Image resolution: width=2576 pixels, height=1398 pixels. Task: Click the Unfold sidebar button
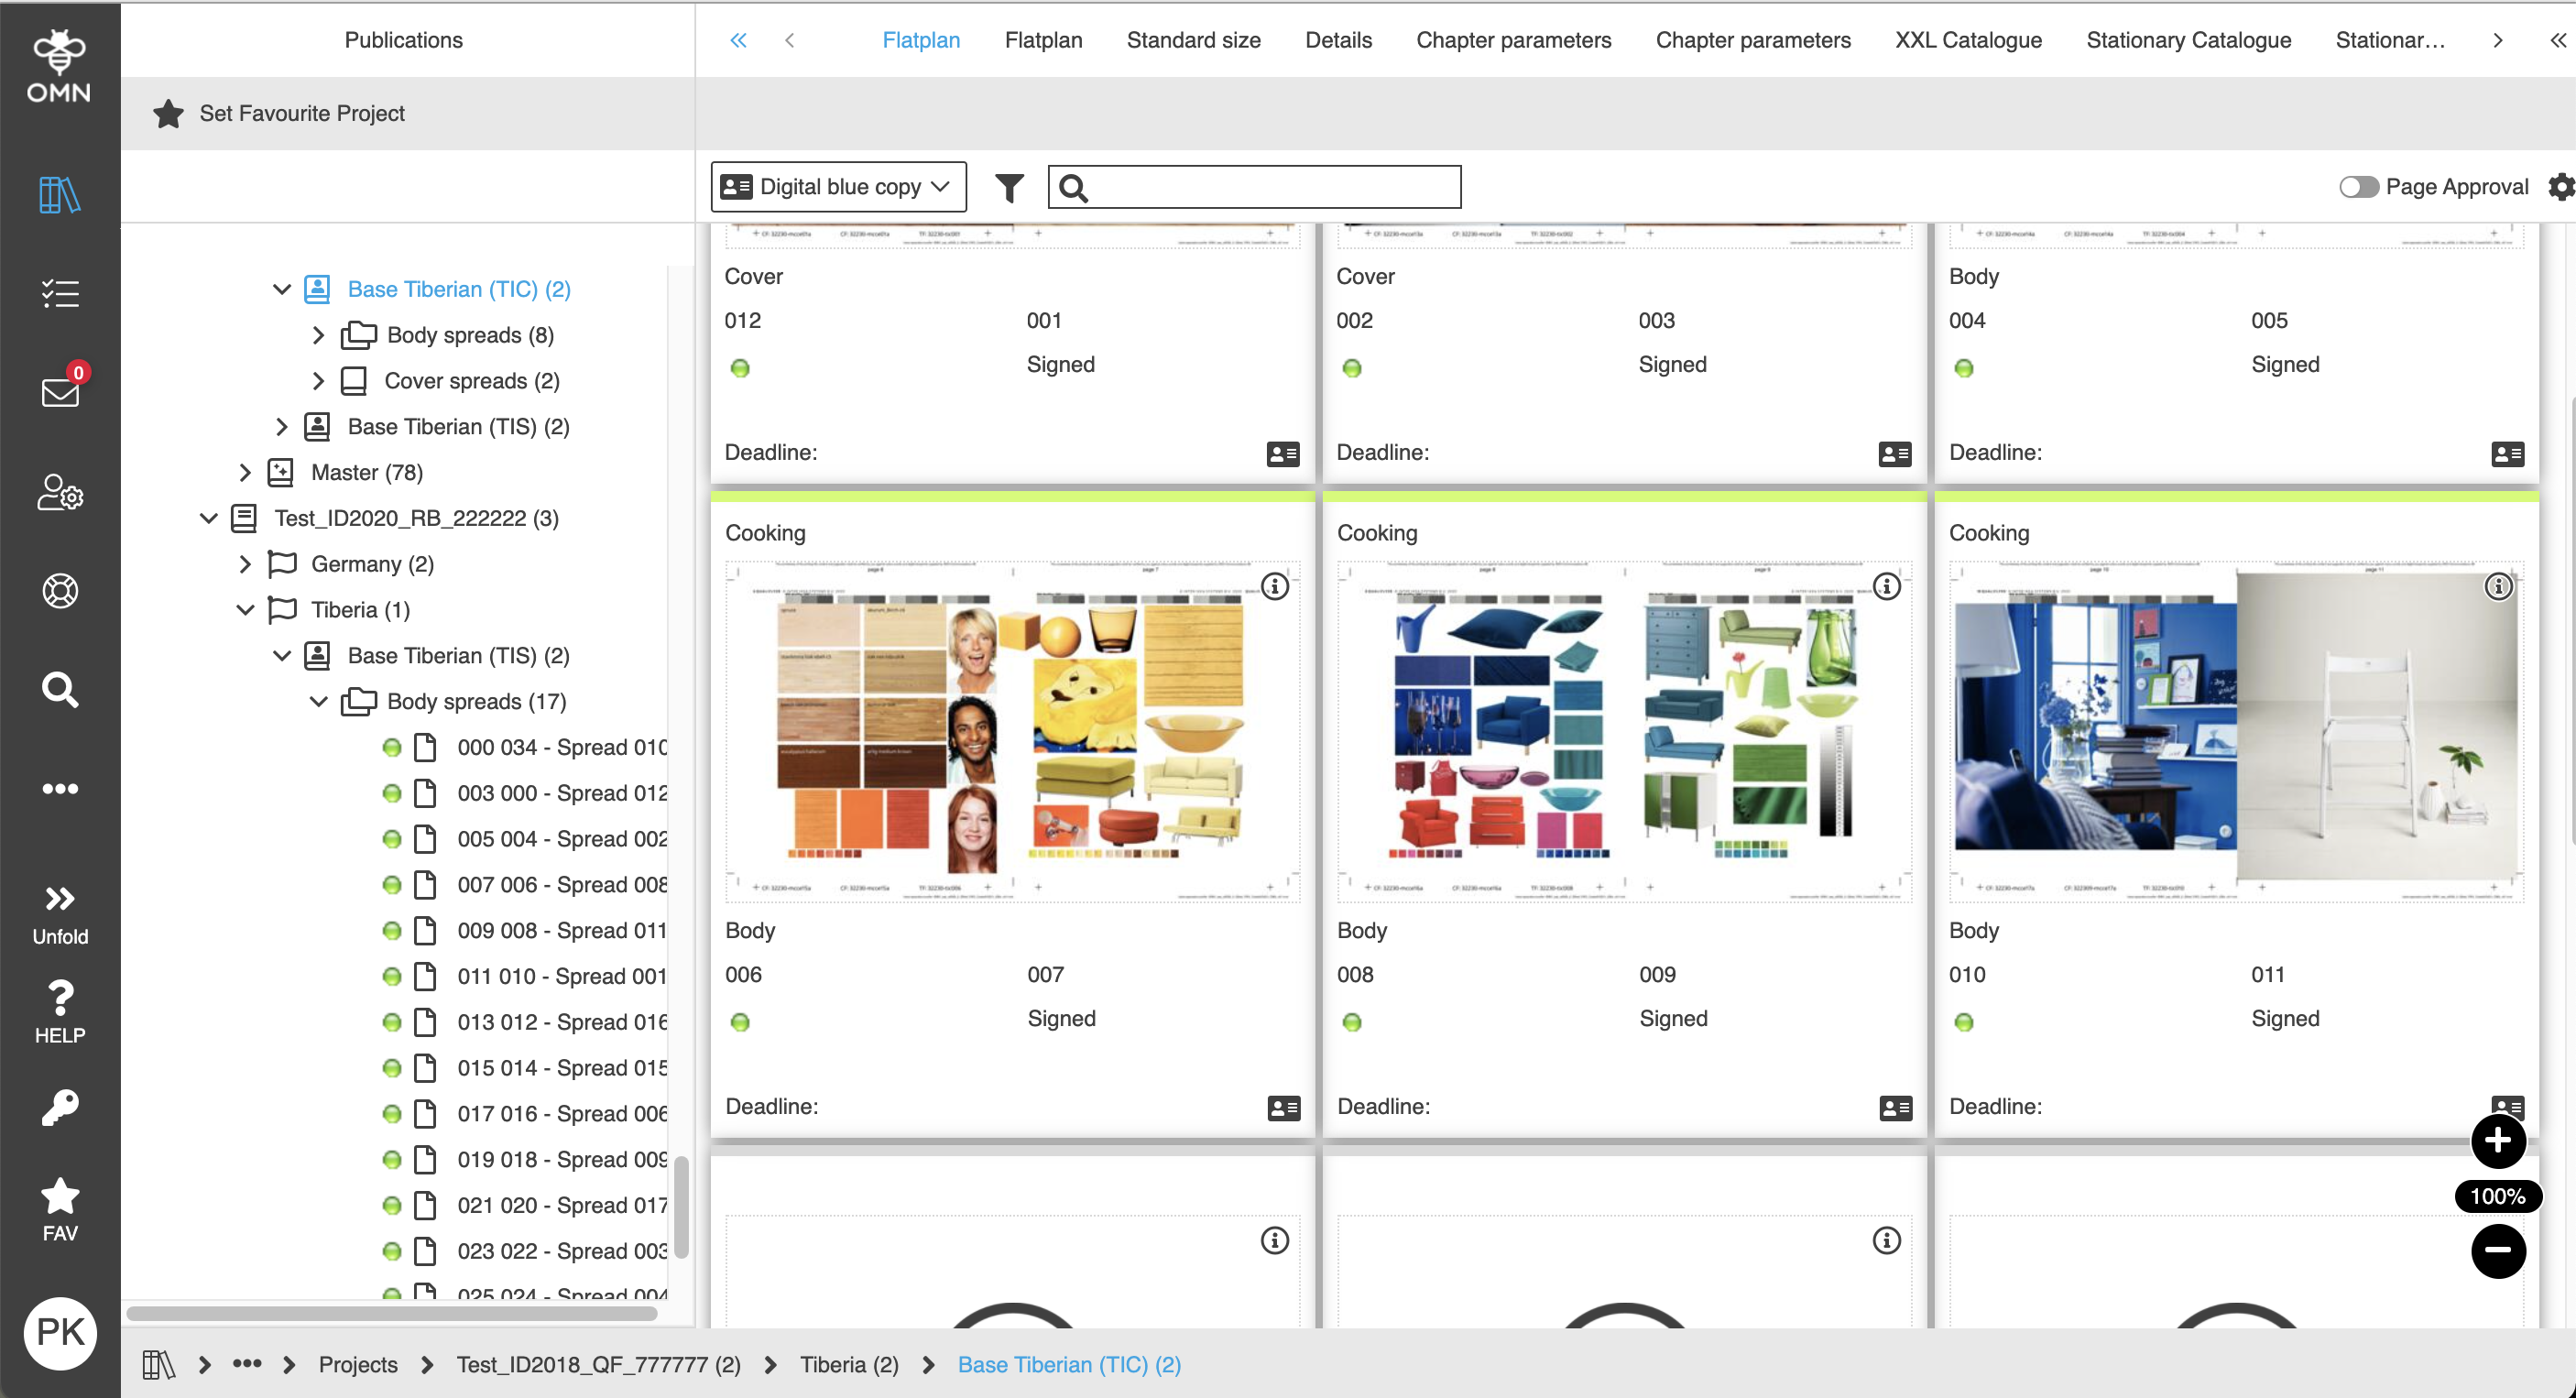click(60, 914)
